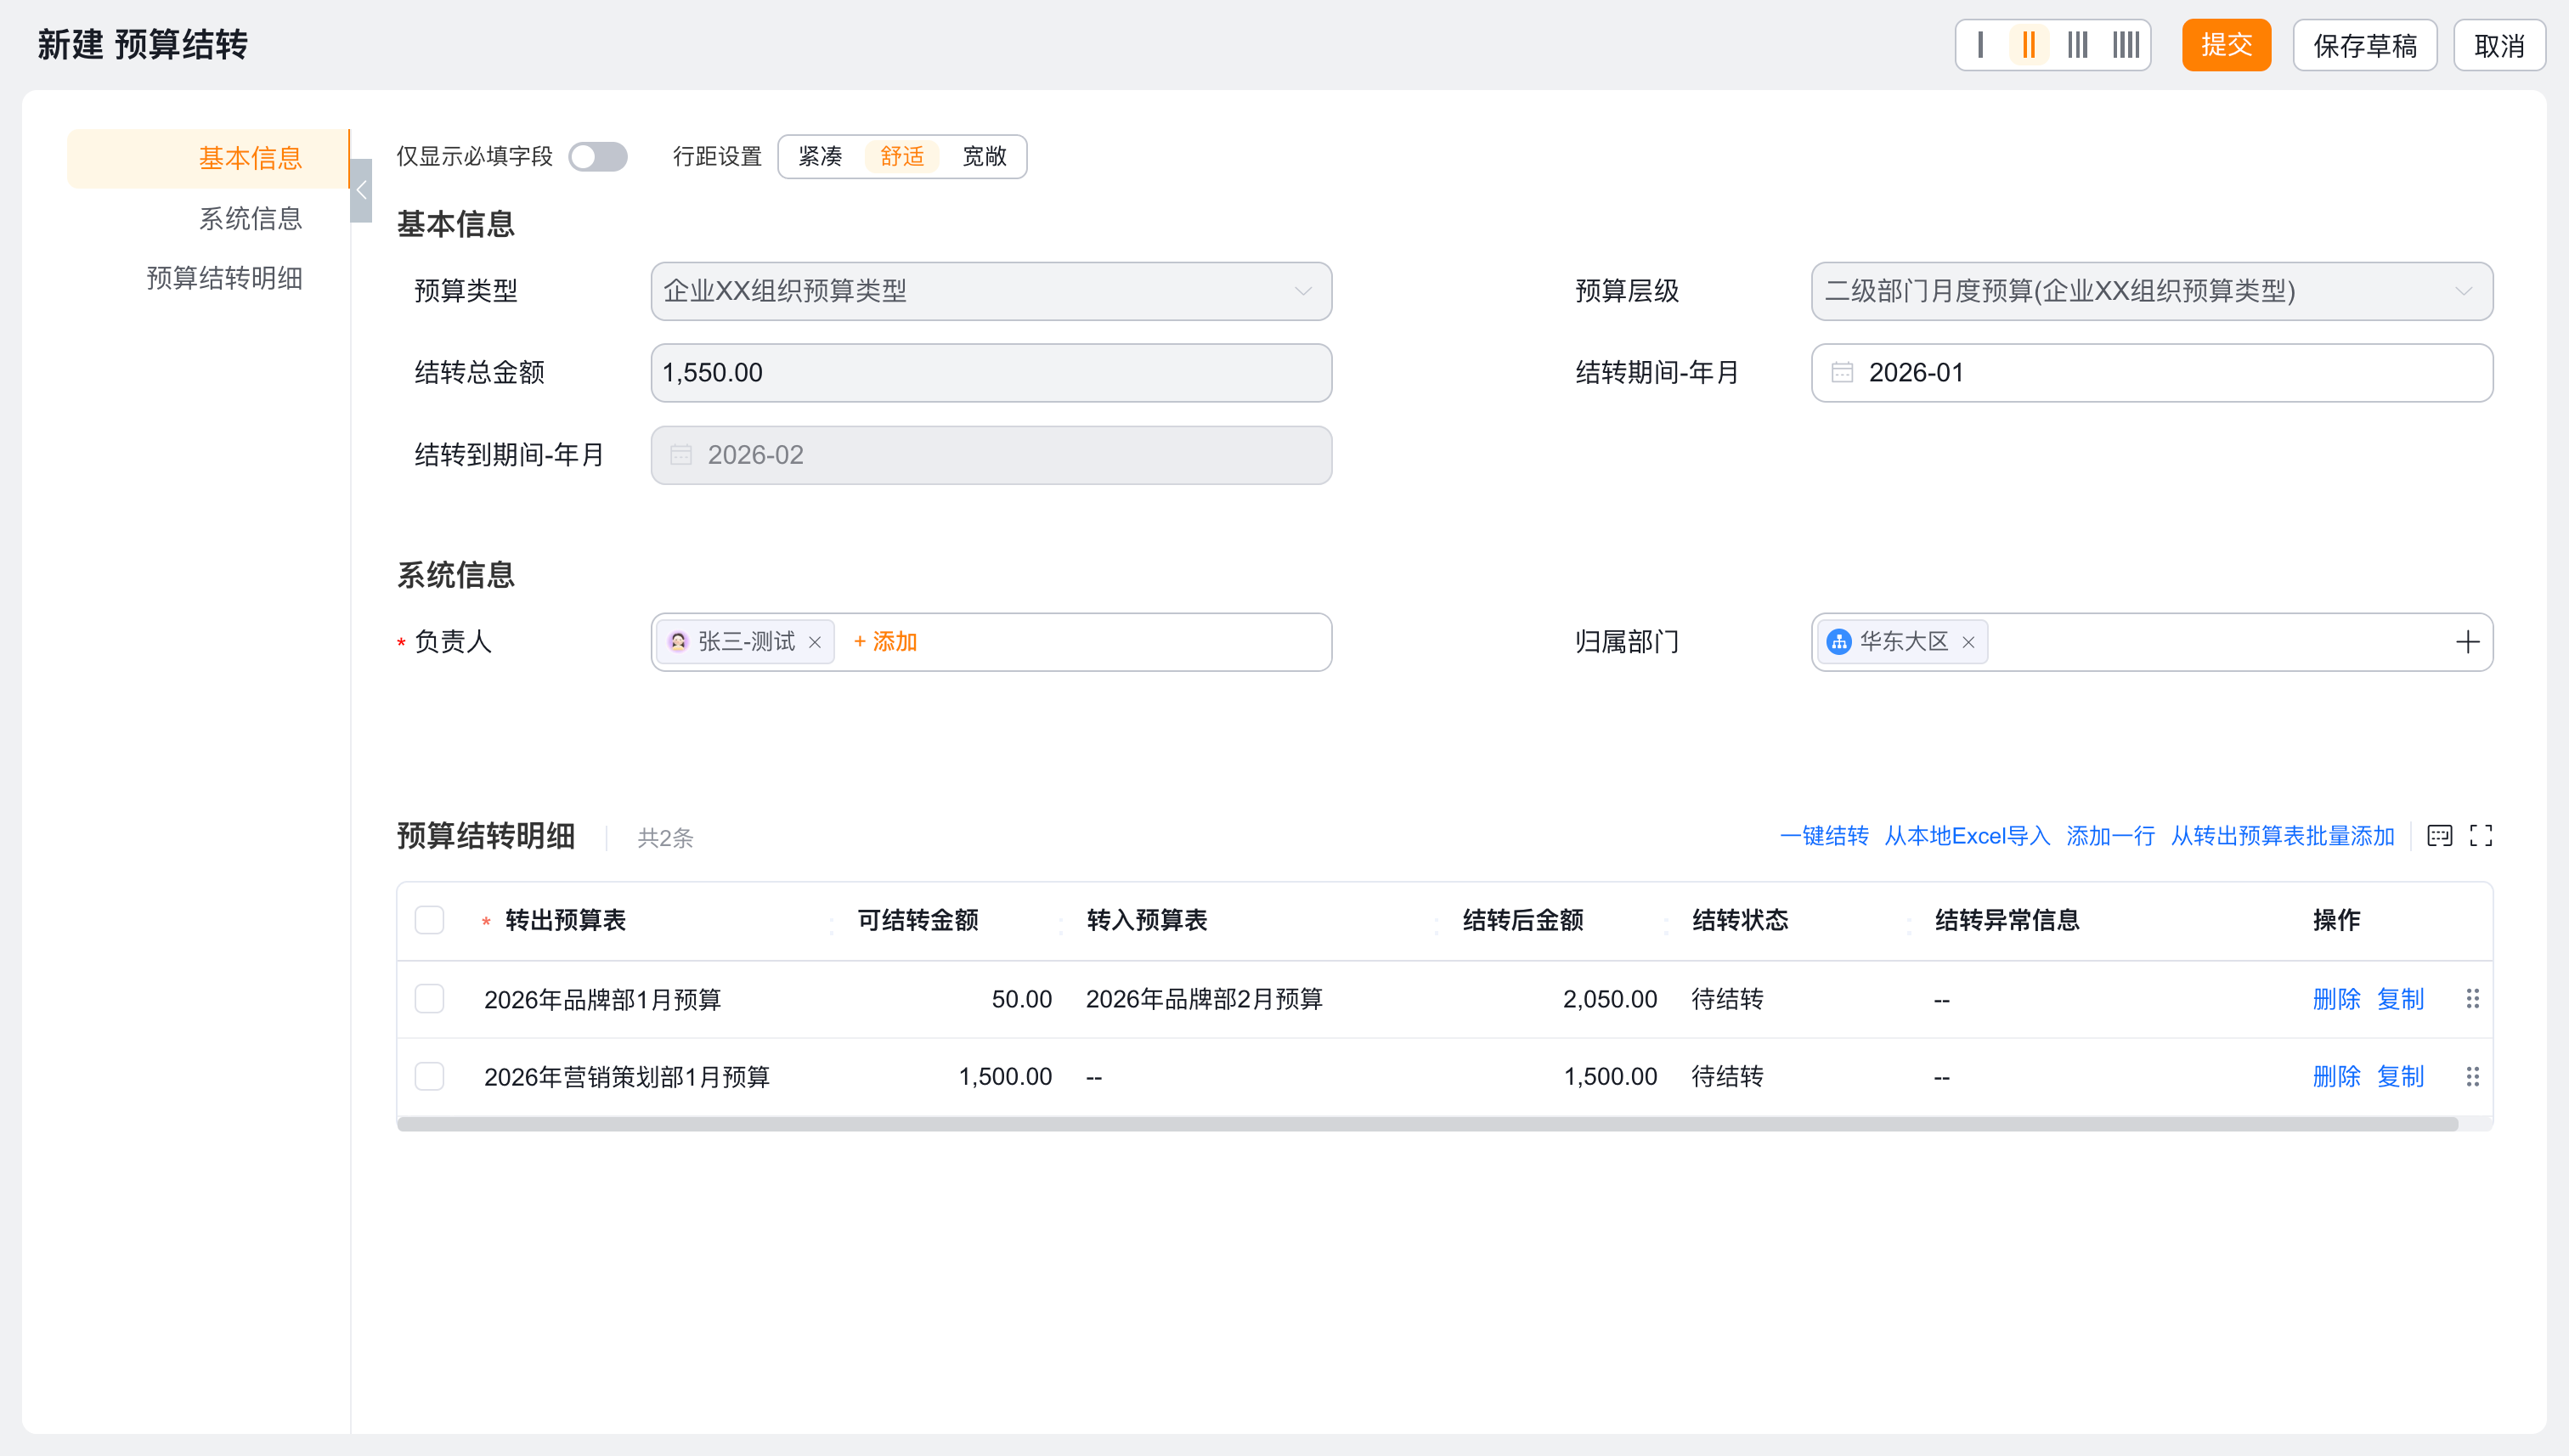This screenshot has height=1456, width=2569.
Task: Click the 提交 button
Action: (x=2226, y=45)
